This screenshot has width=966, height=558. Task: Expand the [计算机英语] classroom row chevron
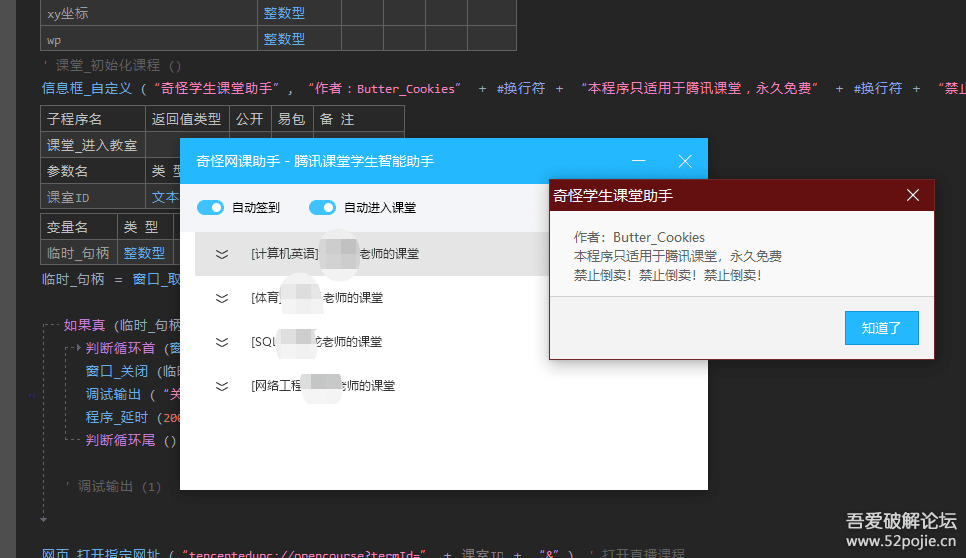pos(222,254)
